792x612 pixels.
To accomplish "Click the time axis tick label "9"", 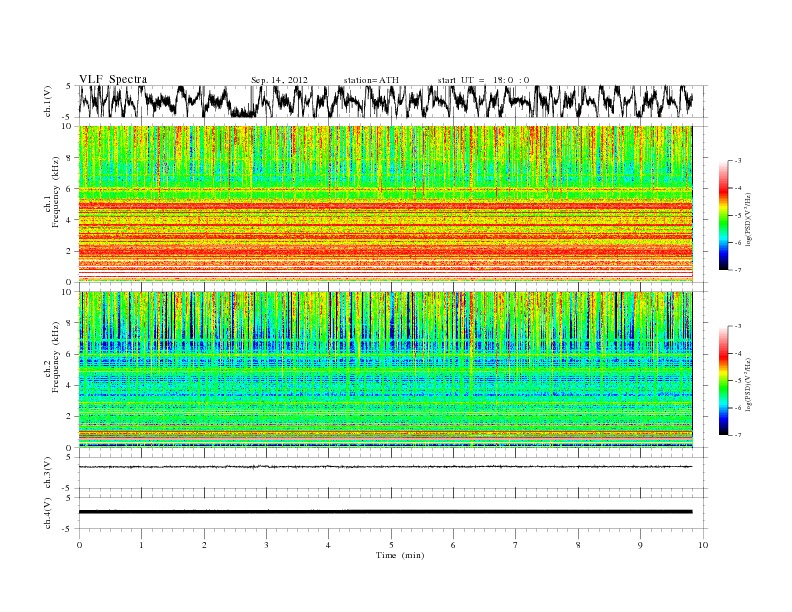I will pyautogui.click(x=640, y=545).
